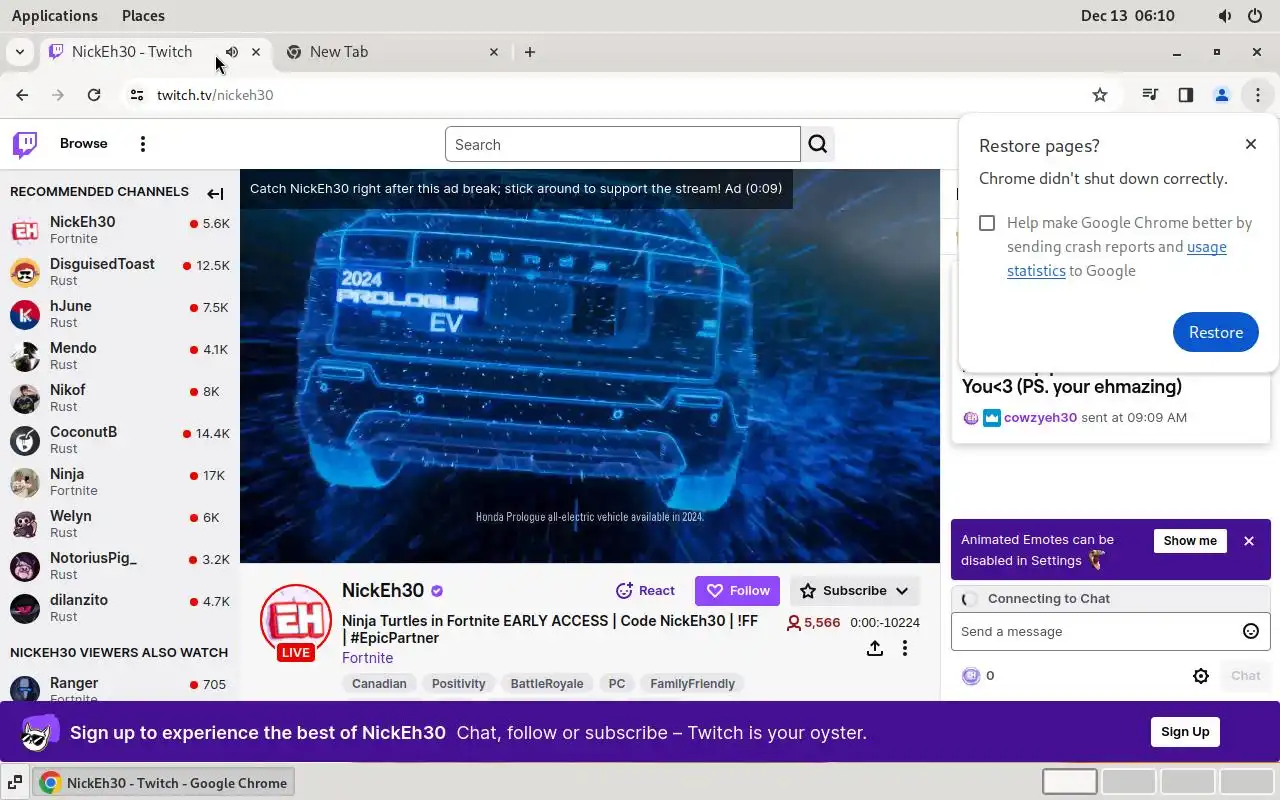The height and width of the screenshot is (800, 1280).
Task: Open the usage statistics link
Action: coord(1117,259)
